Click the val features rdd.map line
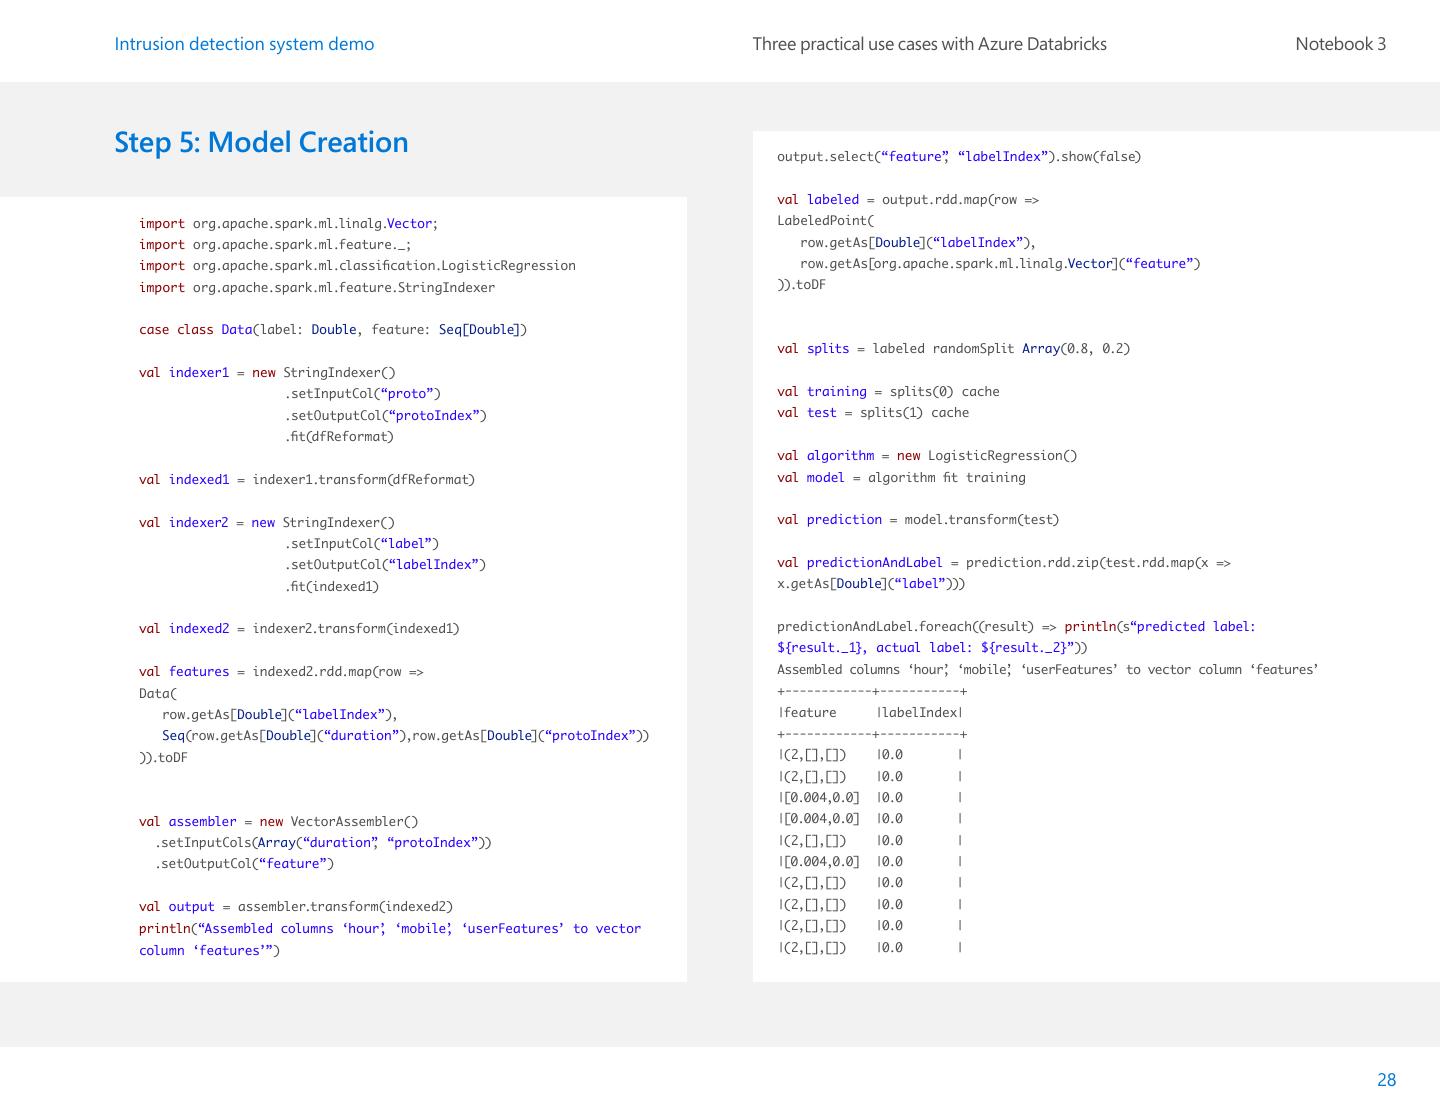 pos(281,672)
